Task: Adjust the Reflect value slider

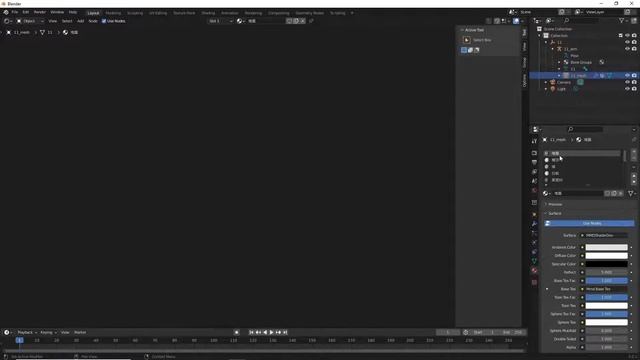Action: click(607, 272)
